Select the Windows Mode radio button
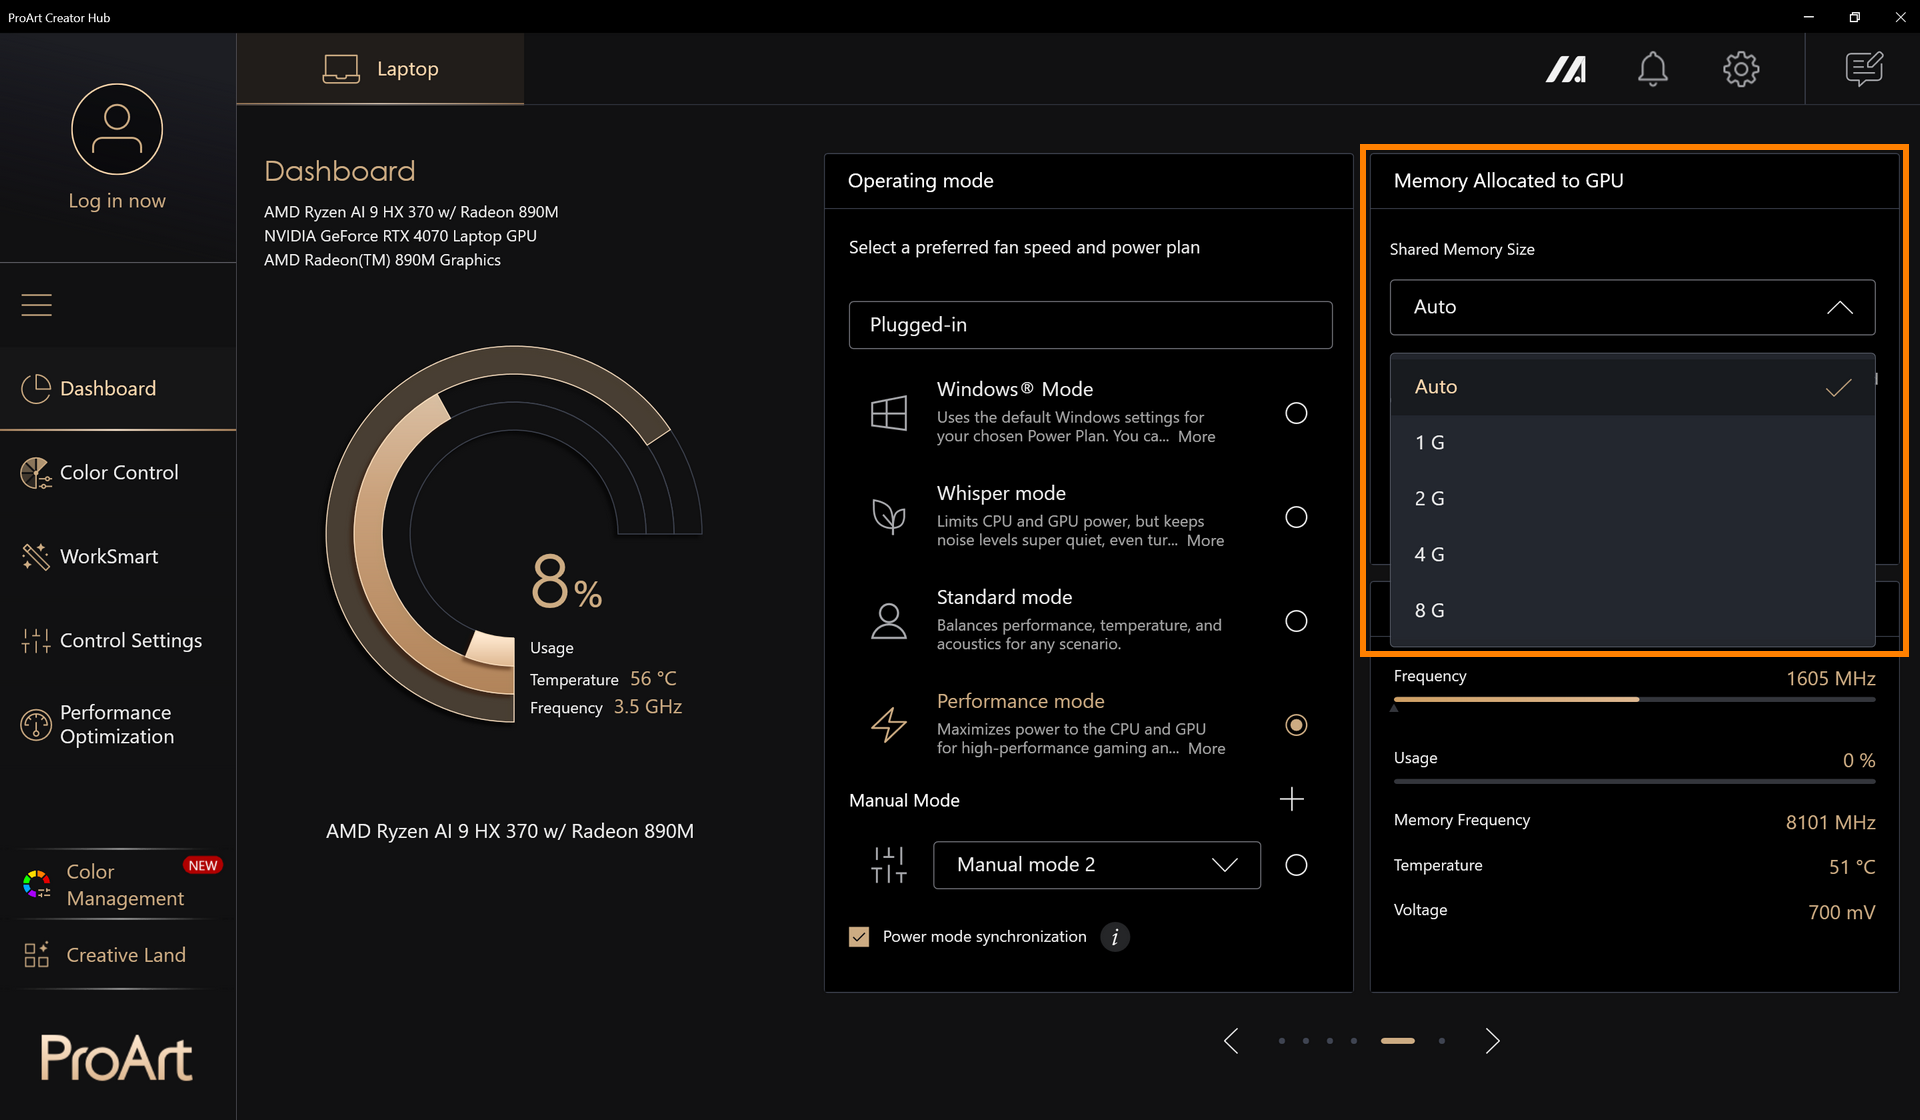1920x1120 pixels. [x=1296, y=413]
